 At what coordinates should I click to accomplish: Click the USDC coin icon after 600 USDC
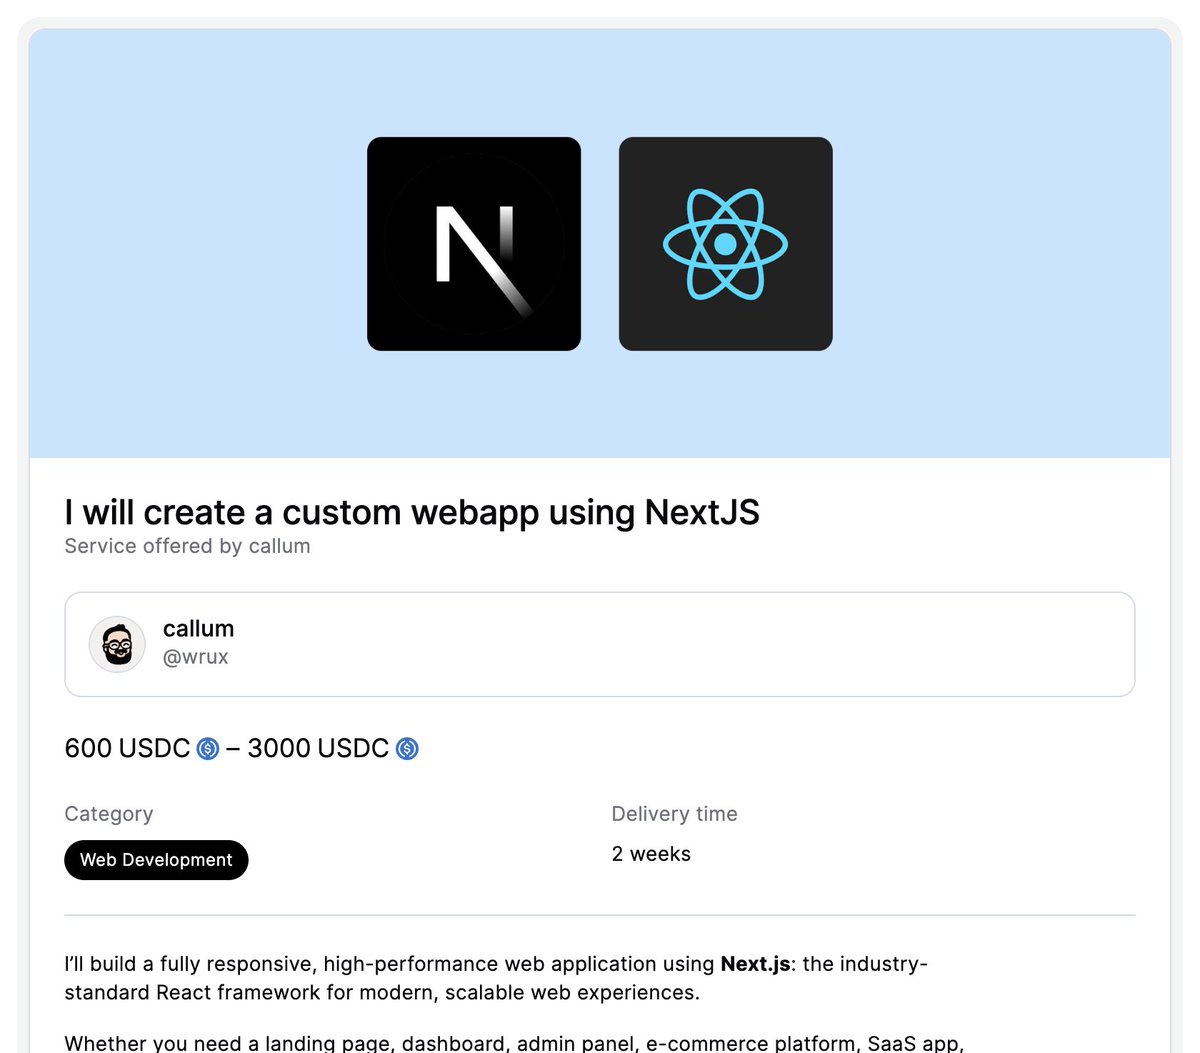click(x=208, y=748)
